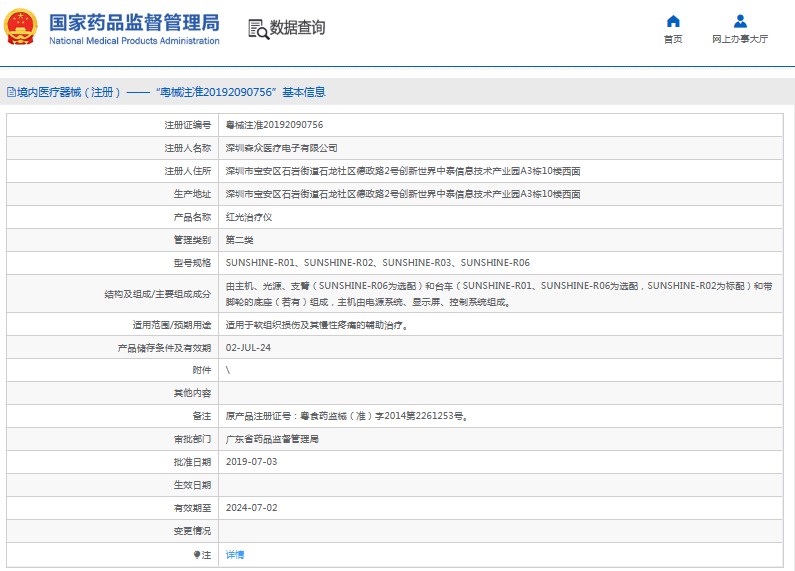Click the 注册人住所 address value
The image size is (795, 571).
click(x=403, y=171)
